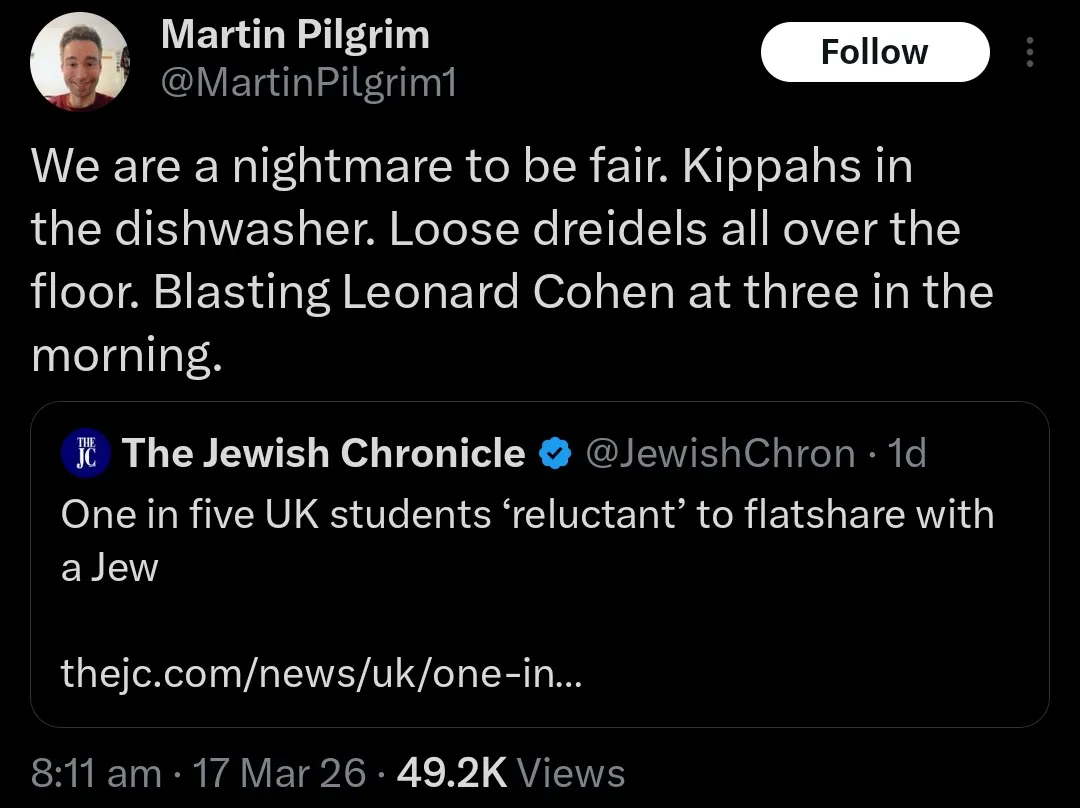Open Martin Pilgrim's profile photo
This screenshot has width=1080, height=808.
click(x=79, y=62)
